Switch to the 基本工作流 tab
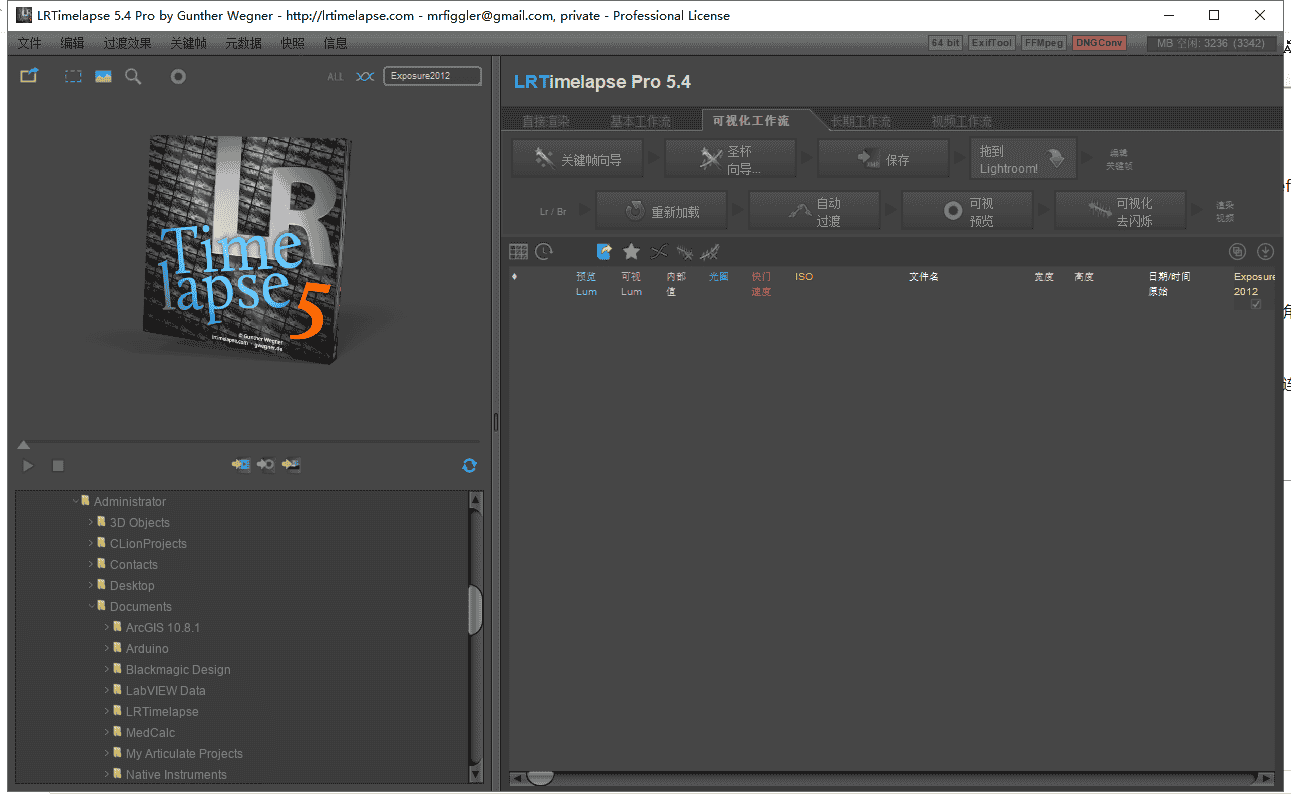The height and width of the screenshot is (799, 1291). click(x=640, y=121)
